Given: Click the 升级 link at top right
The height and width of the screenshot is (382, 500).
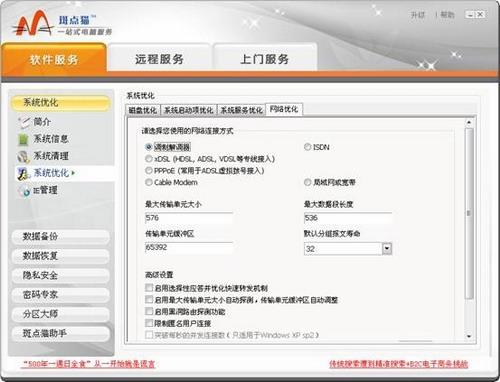Looking at the screenshot, I should 418,15.
